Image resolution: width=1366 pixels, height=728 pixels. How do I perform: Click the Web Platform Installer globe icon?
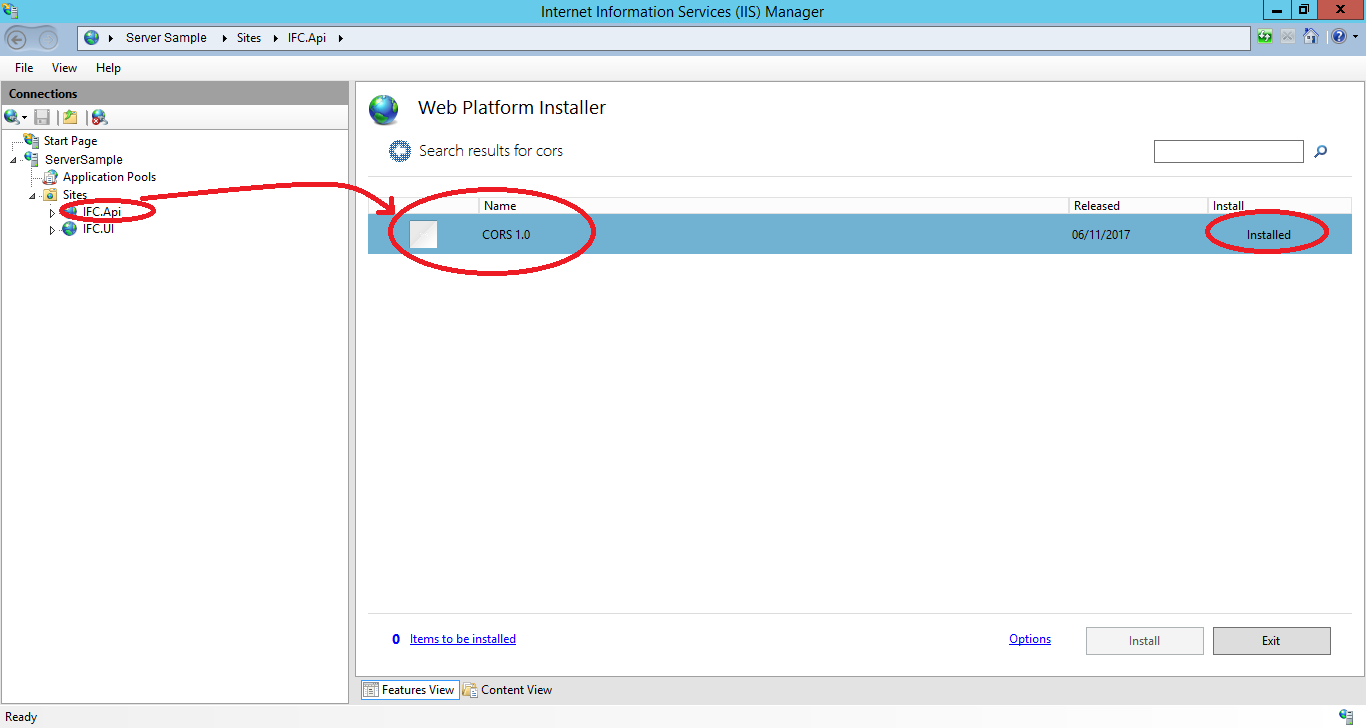point(384,110)
